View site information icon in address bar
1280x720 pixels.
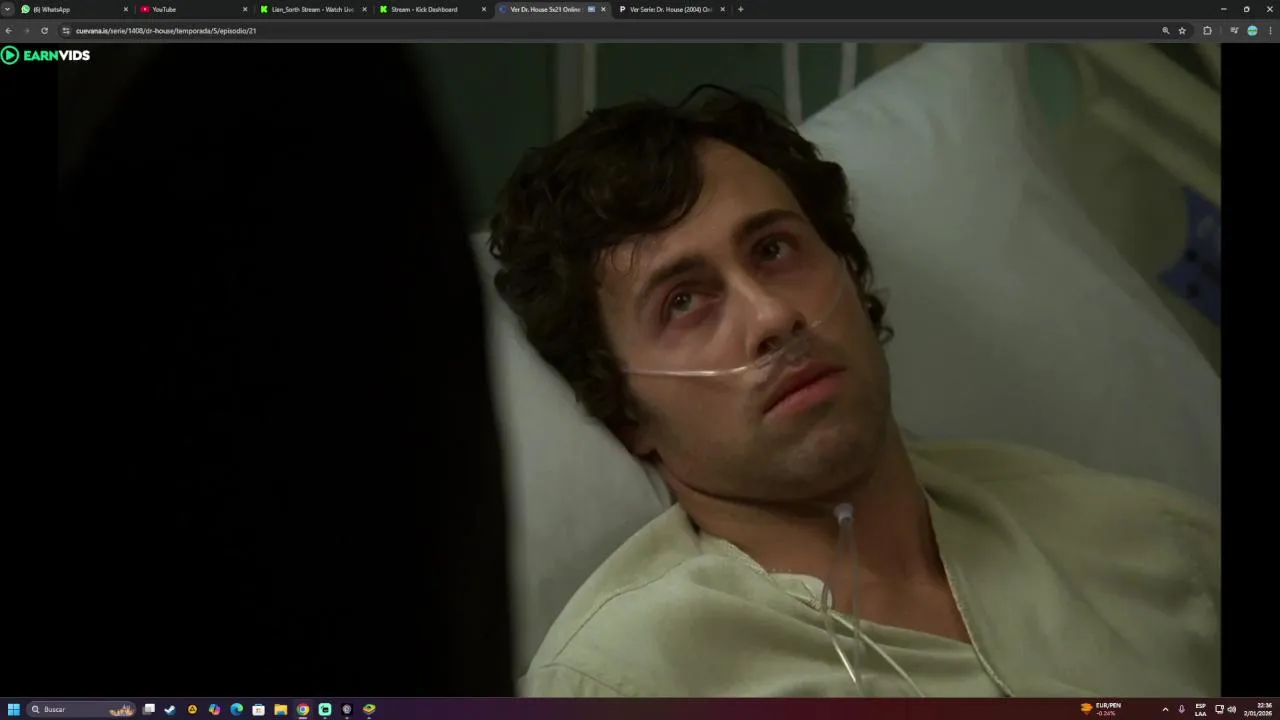pos(66,31)
